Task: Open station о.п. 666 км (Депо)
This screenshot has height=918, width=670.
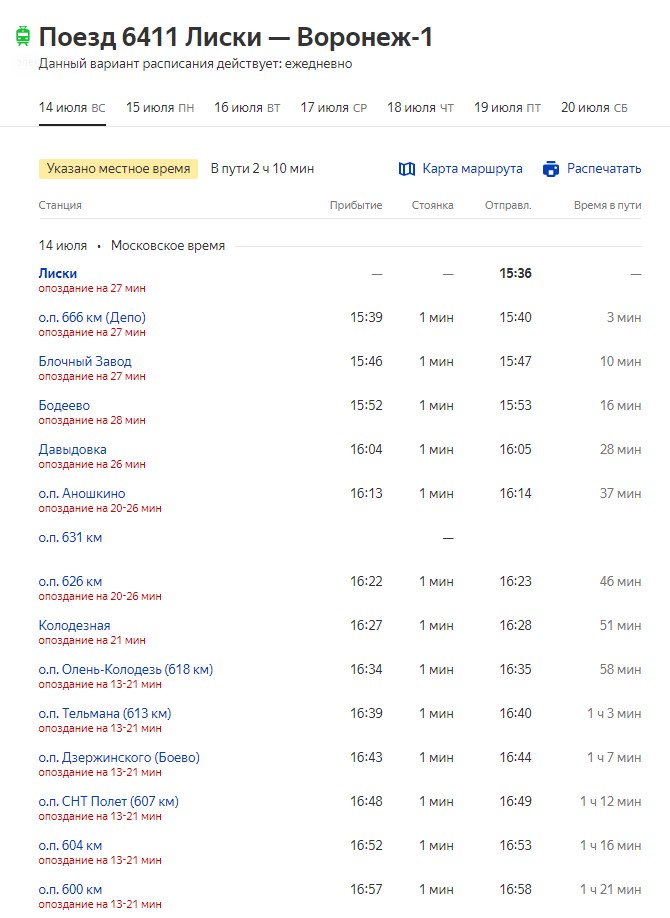Action: click(92, 317)
